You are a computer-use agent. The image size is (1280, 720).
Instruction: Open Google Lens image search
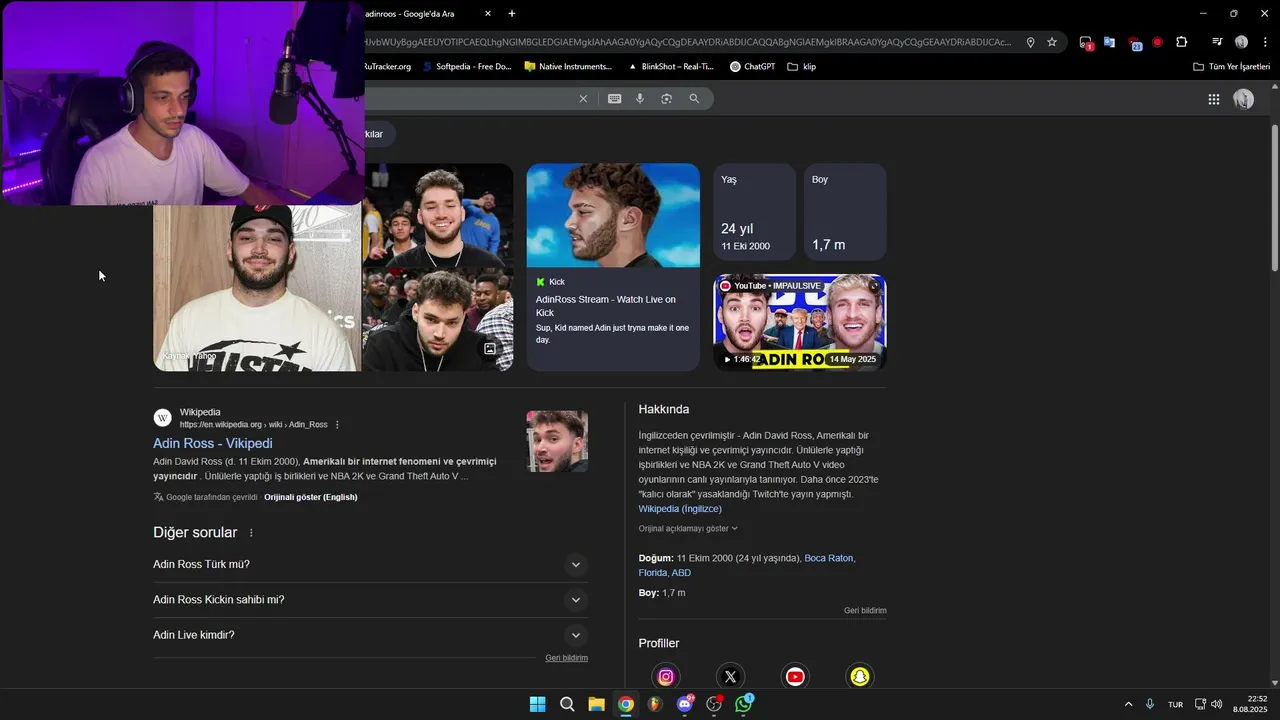coord(666,99)
